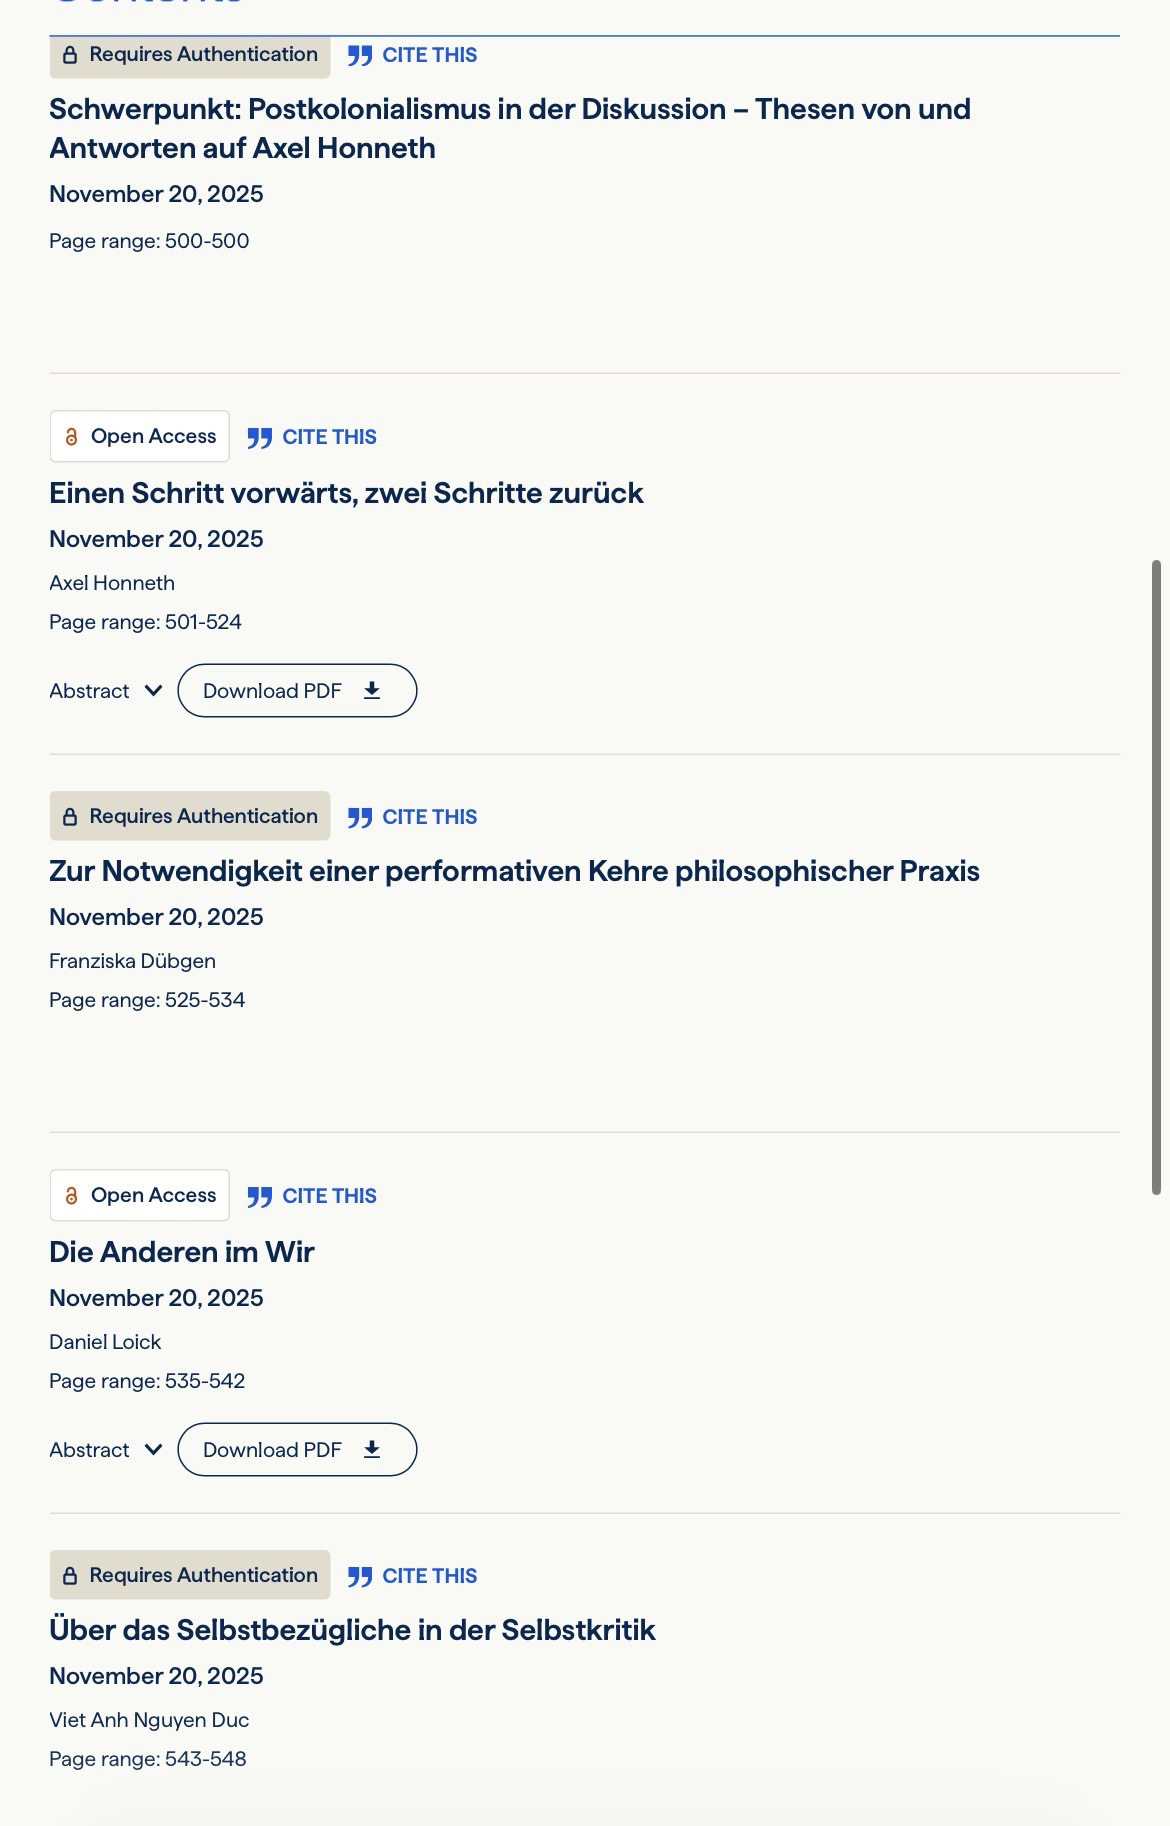This screenshot has height=1826, width=1170.
Task: Click quote icon for Die Anderen im Wir
Action: coord(259,1197)
